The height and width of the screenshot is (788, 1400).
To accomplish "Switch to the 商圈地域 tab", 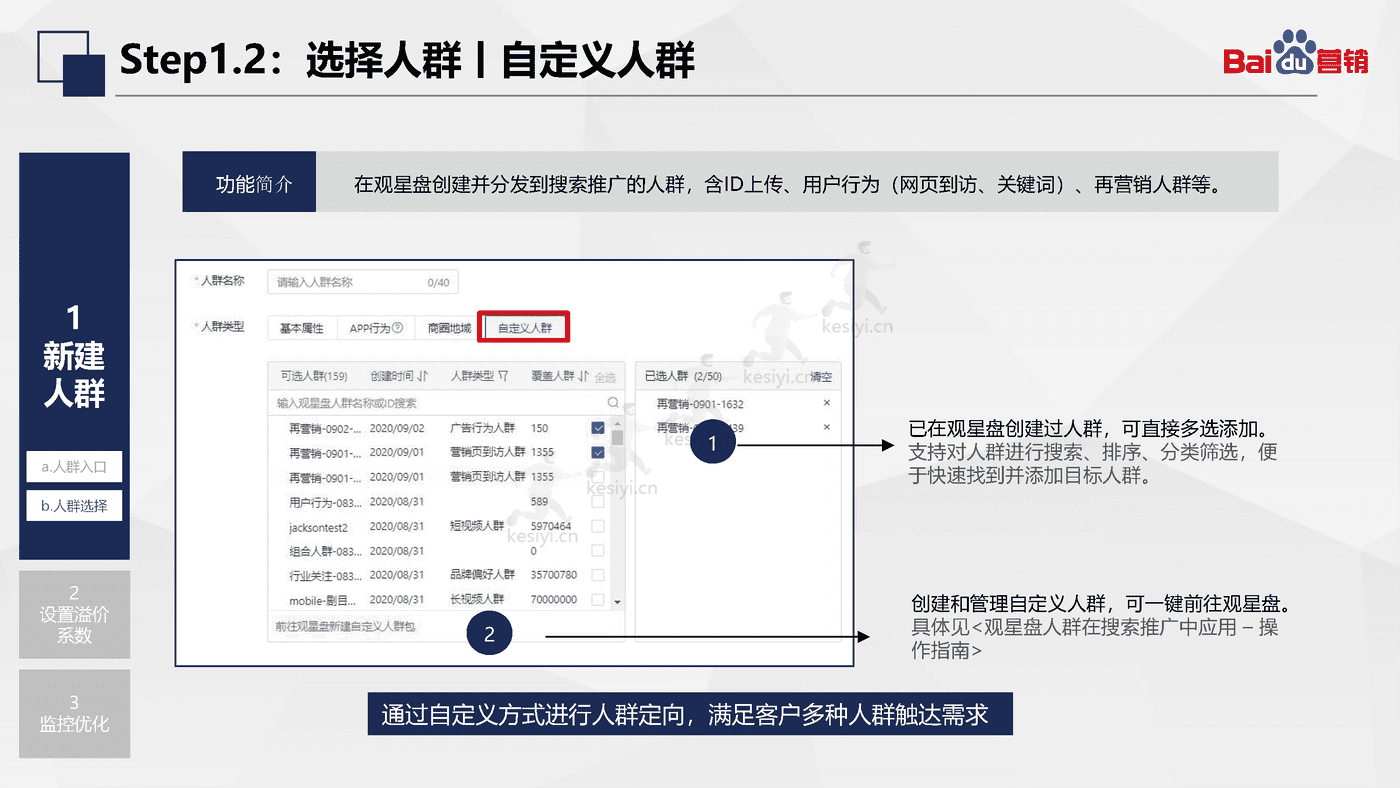I will [x=449, y=328].
